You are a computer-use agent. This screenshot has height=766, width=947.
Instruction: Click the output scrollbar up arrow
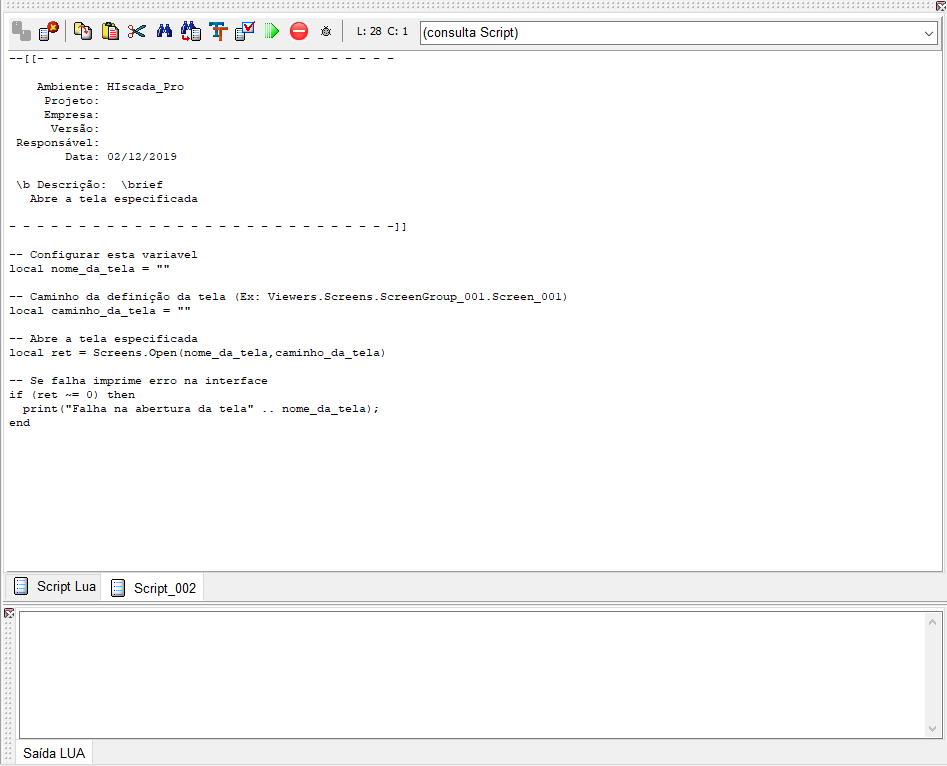click(x=932, y=622)
